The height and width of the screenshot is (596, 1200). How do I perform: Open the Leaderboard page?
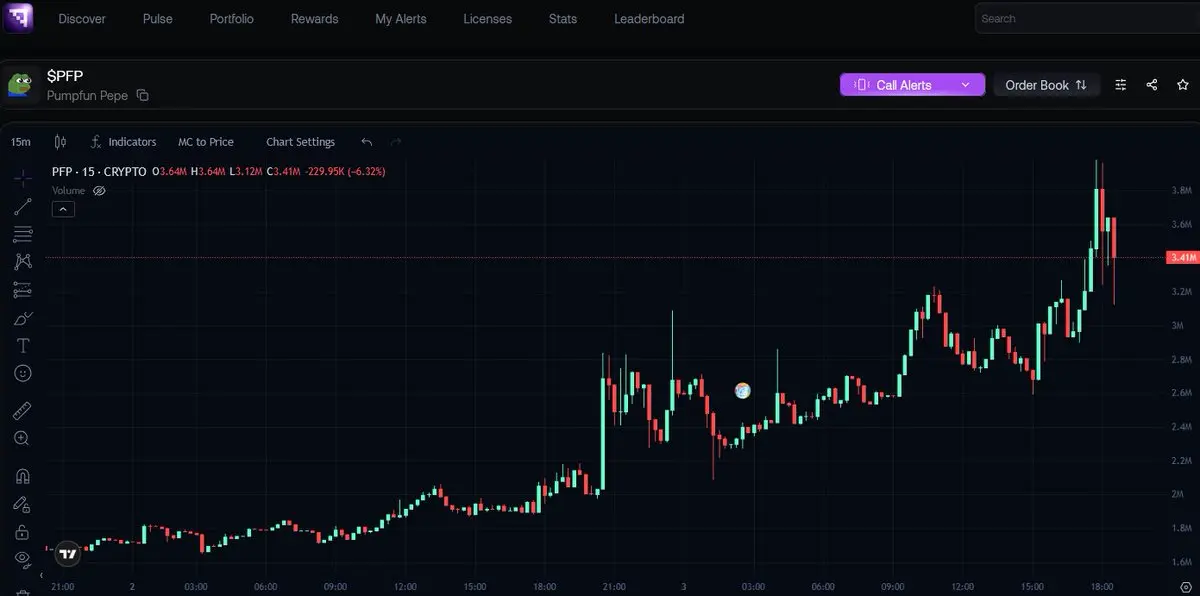[650, 19]
